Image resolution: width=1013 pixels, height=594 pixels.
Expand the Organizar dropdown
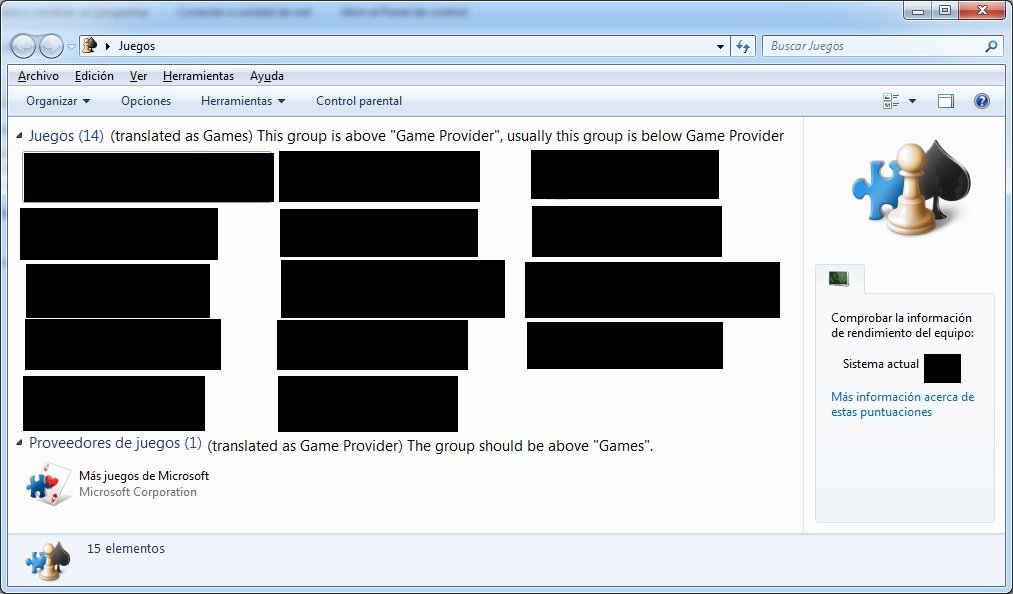58,101
